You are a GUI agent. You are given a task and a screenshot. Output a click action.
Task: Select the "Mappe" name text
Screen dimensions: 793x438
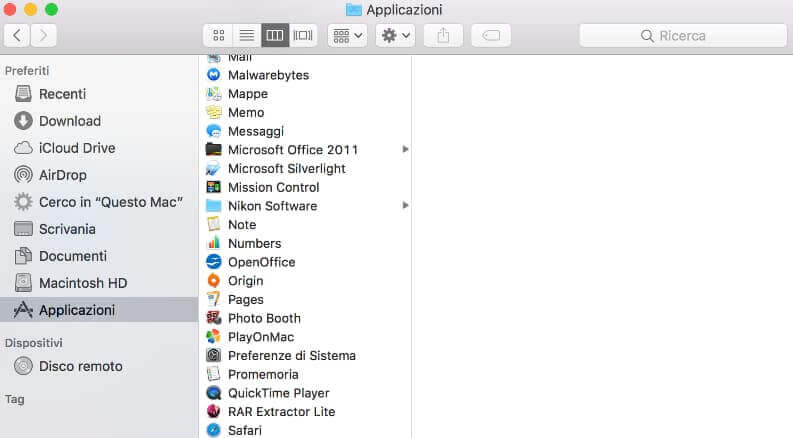point(248,94)
